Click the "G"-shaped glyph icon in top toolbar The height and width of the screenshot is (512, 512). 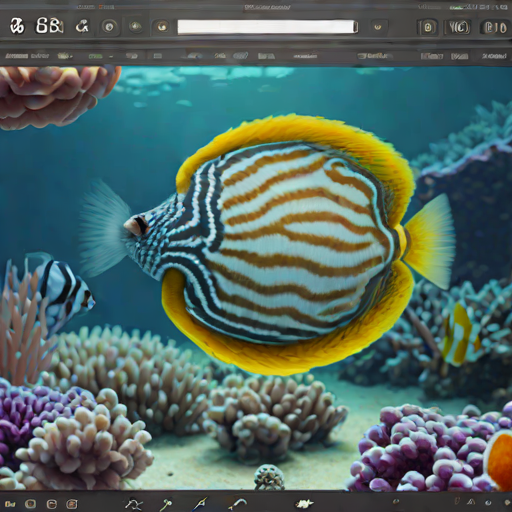[82, 26]
